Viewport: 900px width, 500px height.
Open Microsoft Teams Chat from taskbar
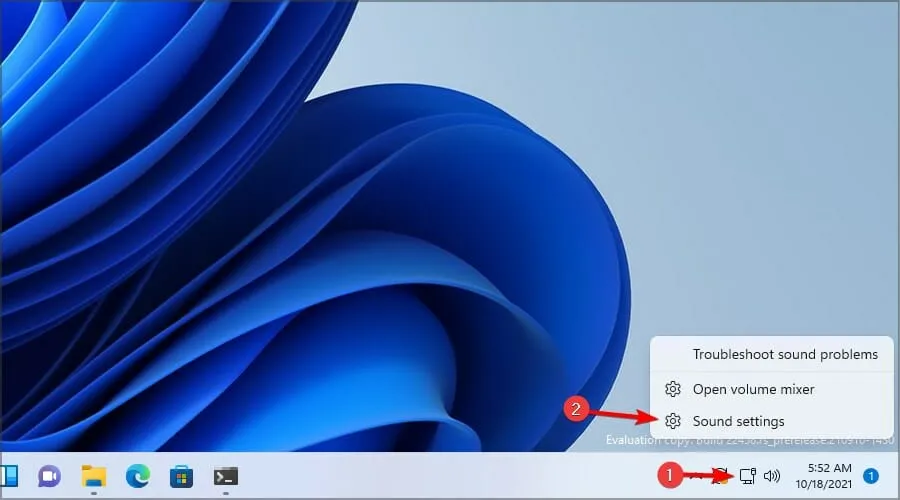coord(49,476)
